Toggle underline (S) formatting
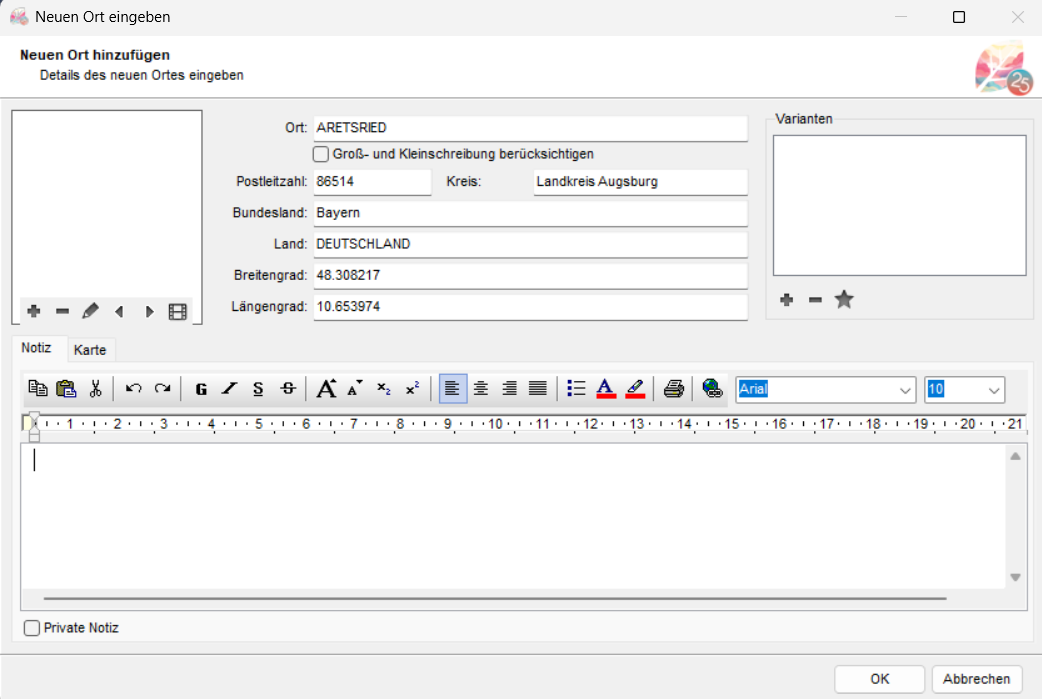The height and width of the screenshot is (699, 1042). pos(259,388)
